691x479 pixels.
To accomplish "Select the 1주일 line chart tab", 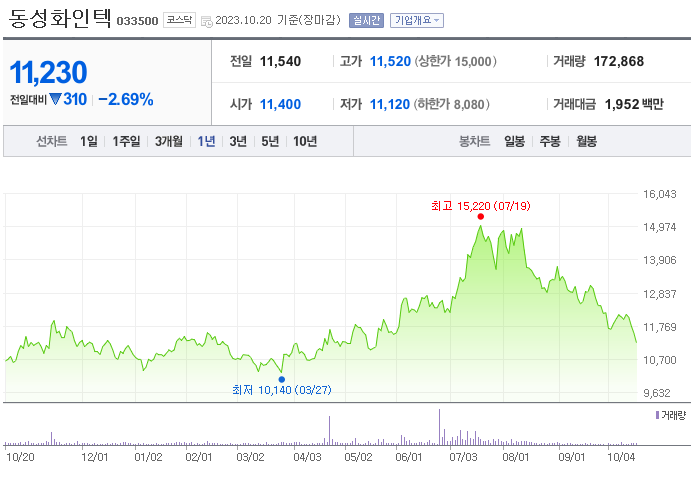I will (126, 141).
